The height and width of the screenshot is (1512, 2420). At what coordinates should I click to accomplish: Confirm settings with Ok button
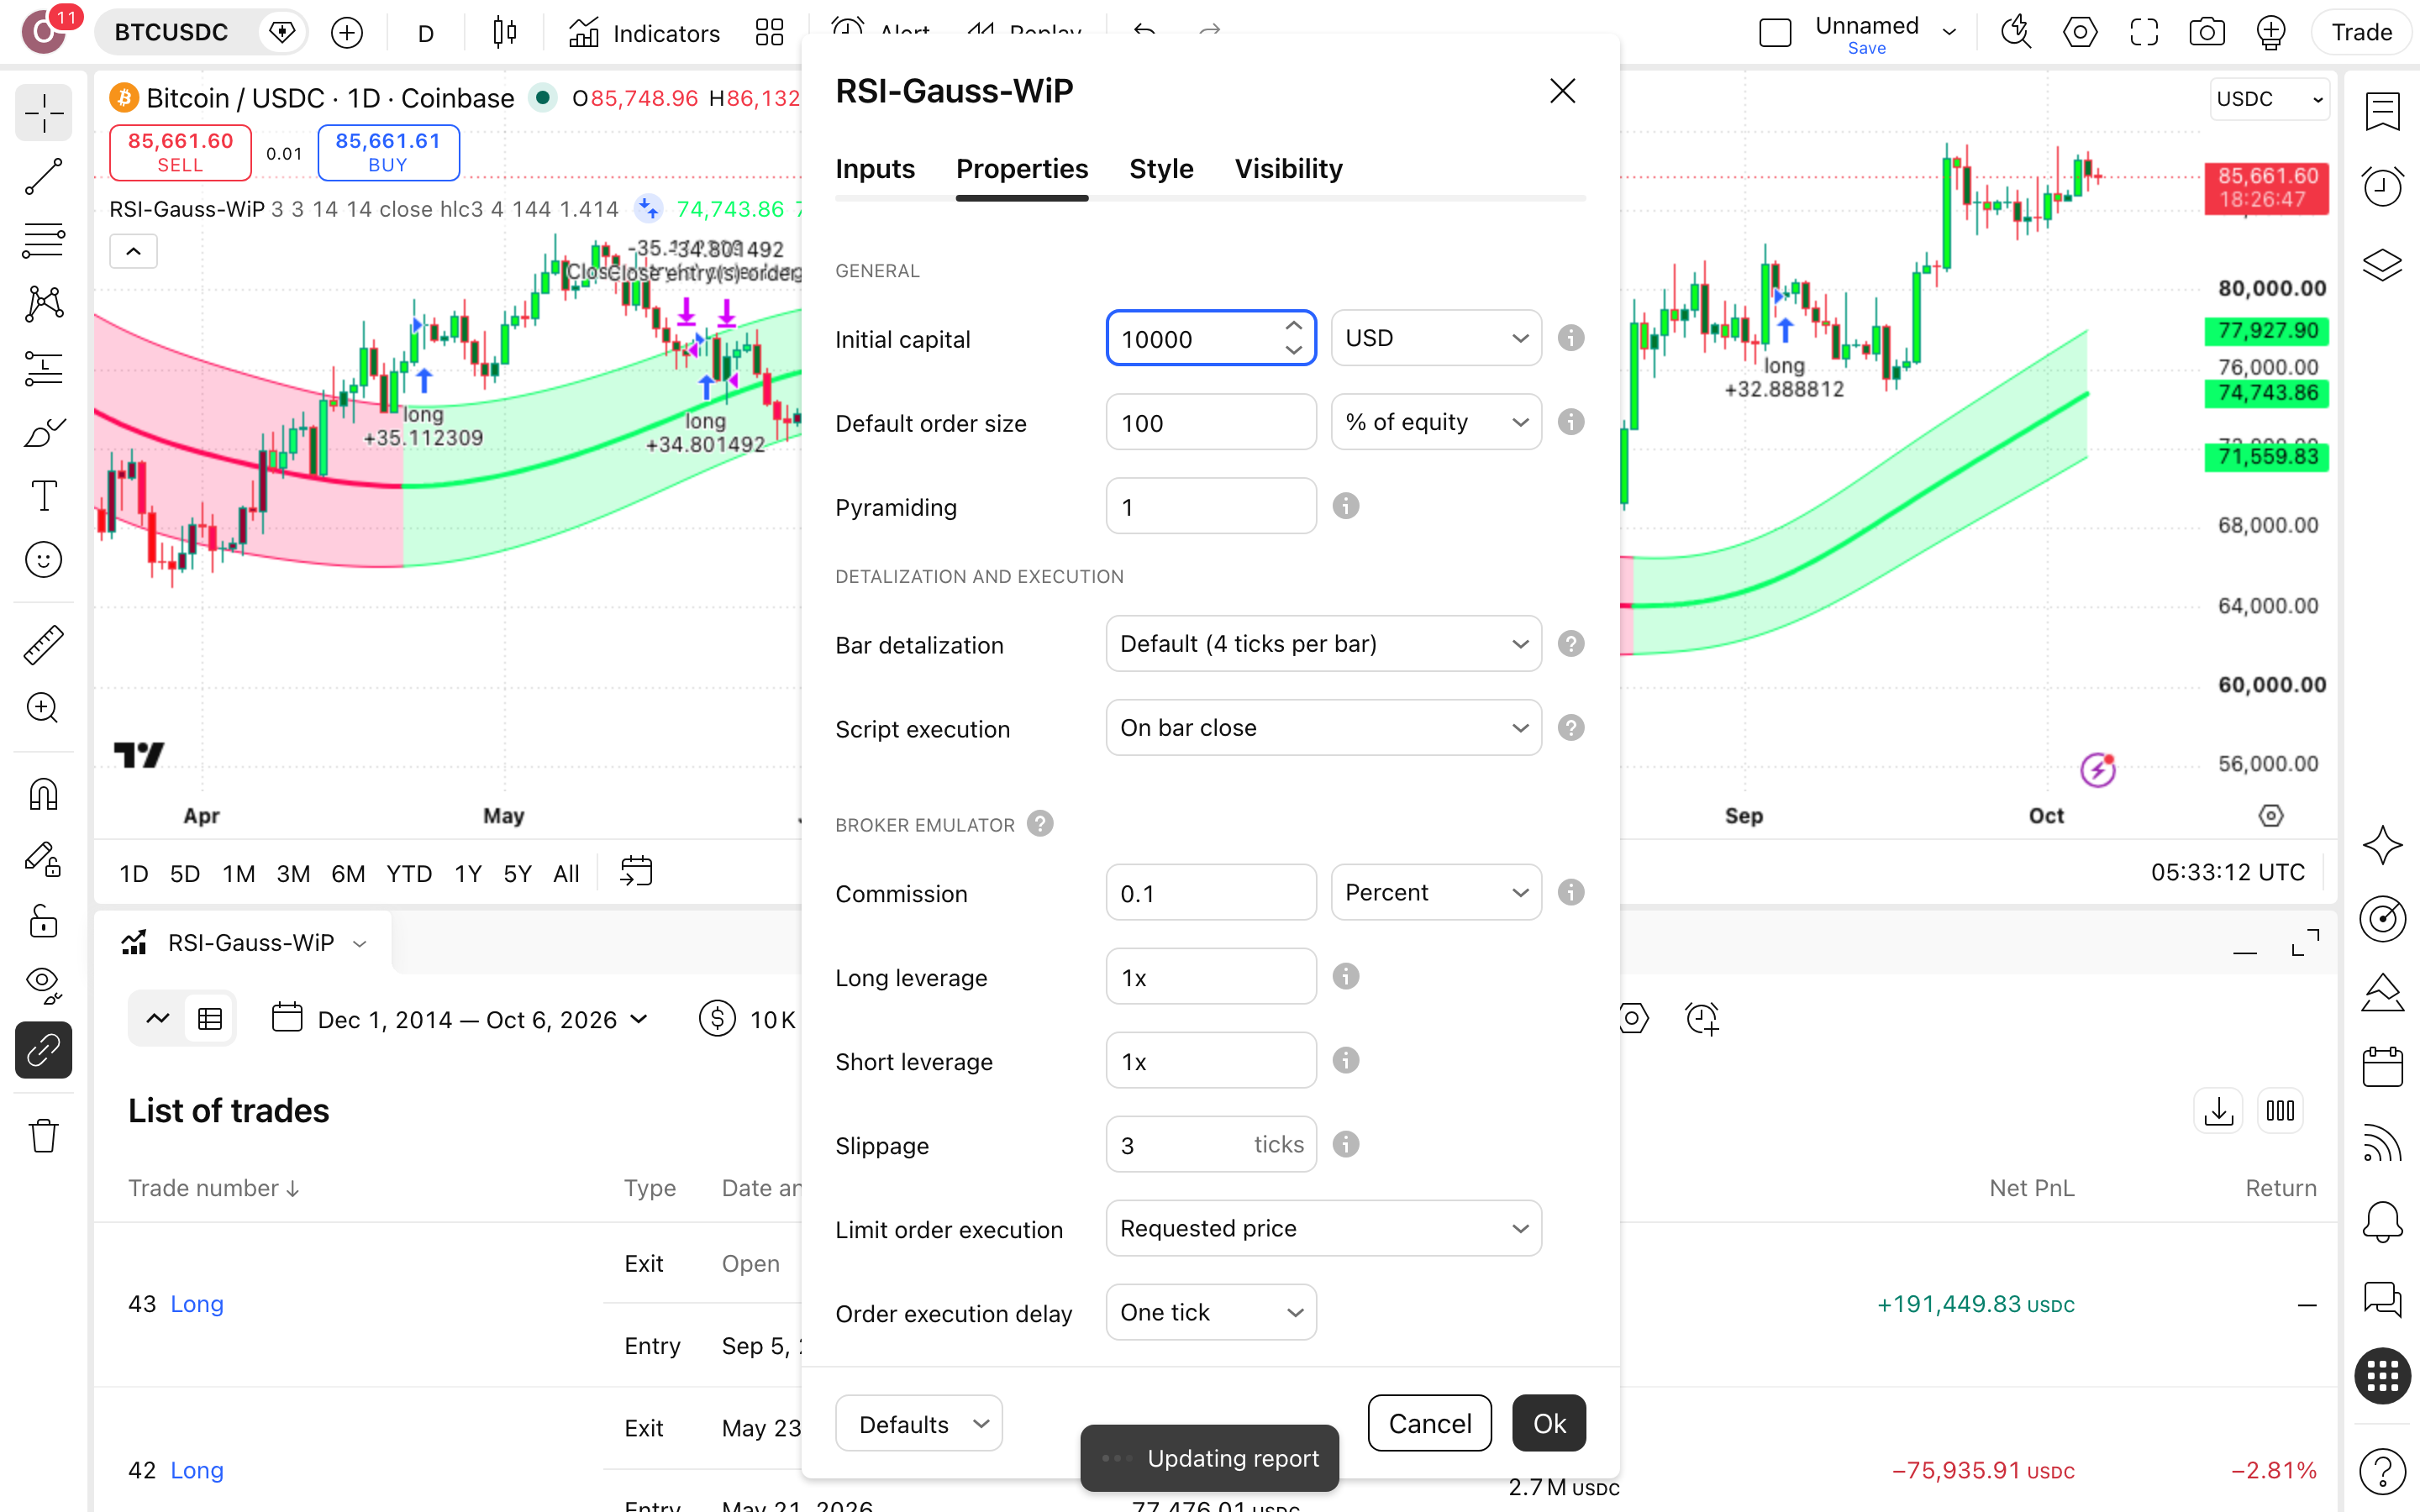1549,1424
